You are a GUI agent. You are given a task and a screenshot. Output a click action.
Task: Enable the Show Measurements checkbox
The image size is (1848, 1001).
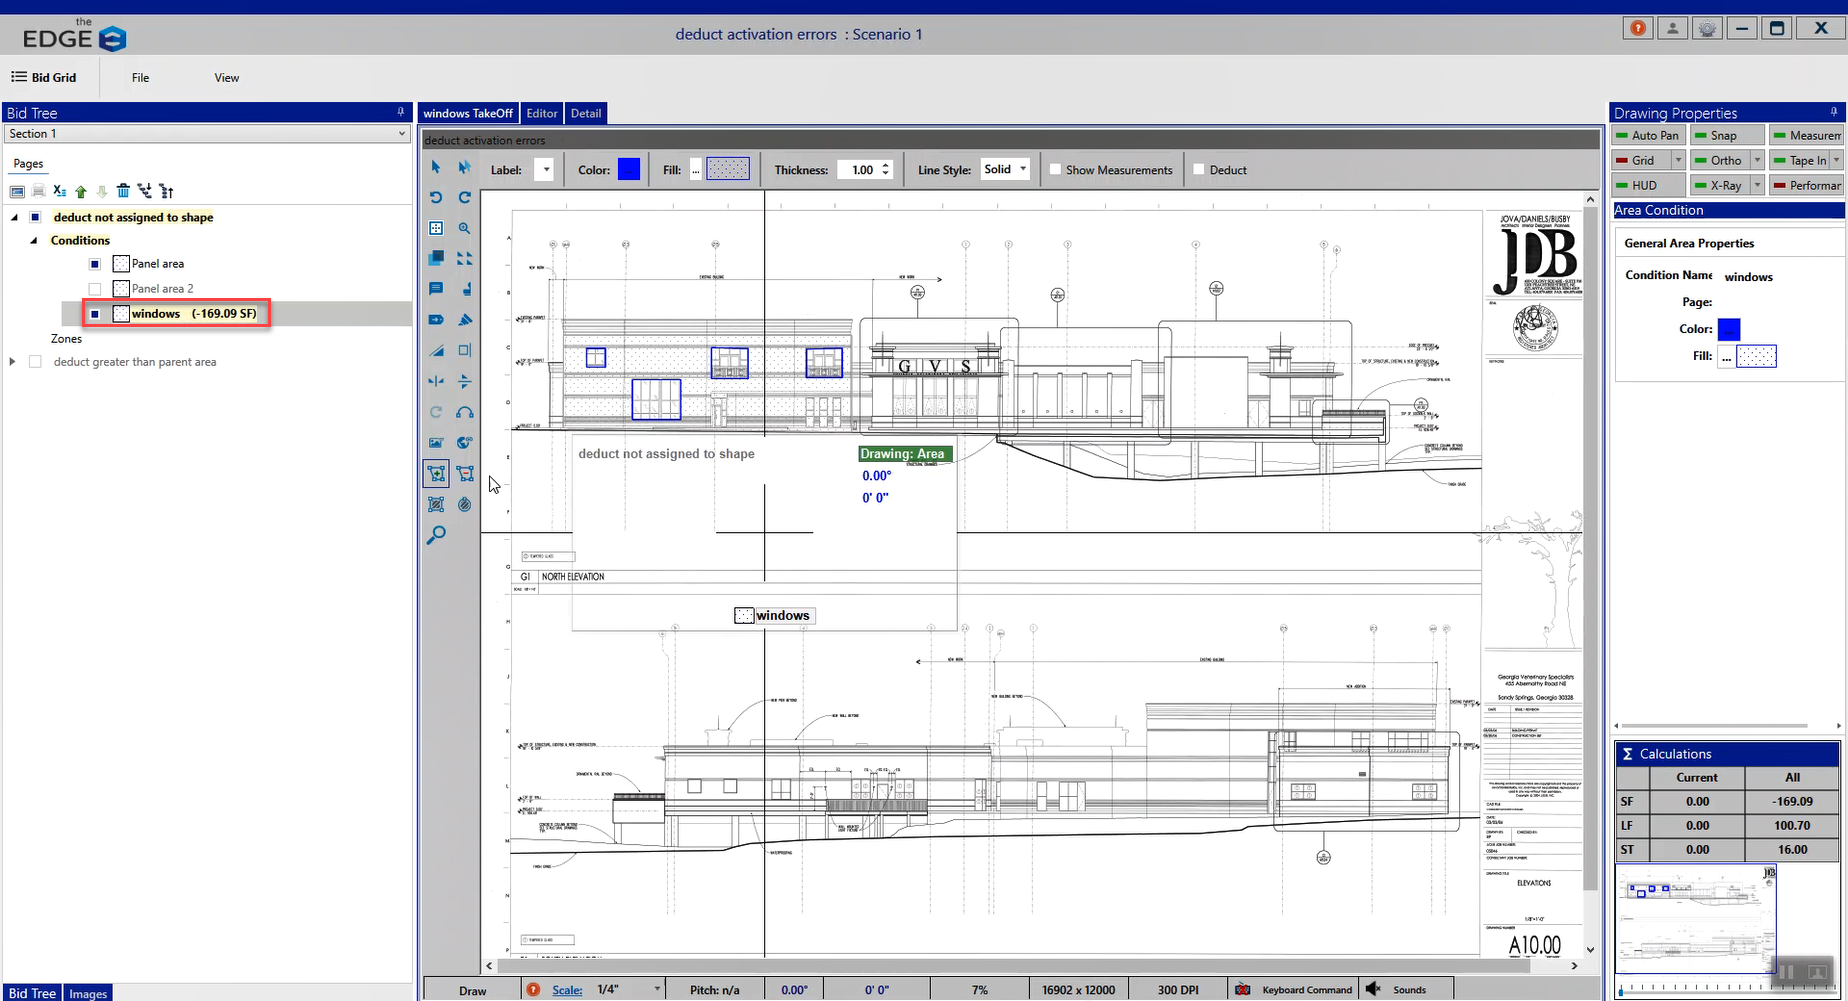(1055, 170)
